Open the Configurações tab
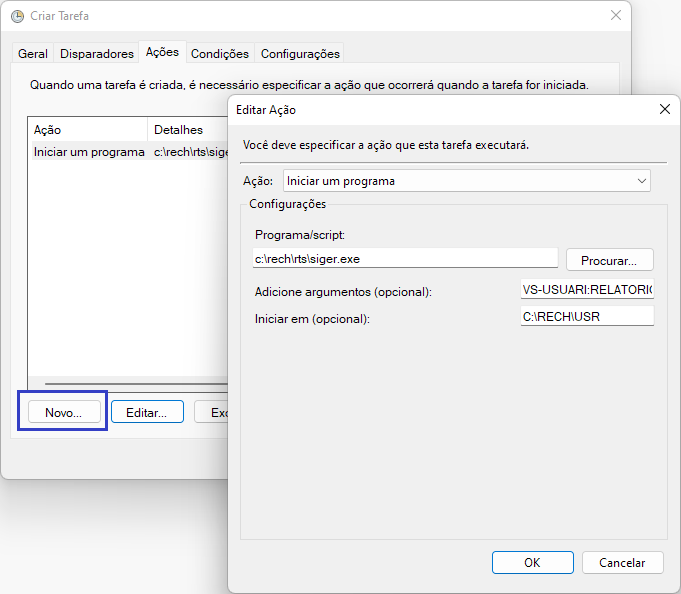 click(x=300, y=53)
